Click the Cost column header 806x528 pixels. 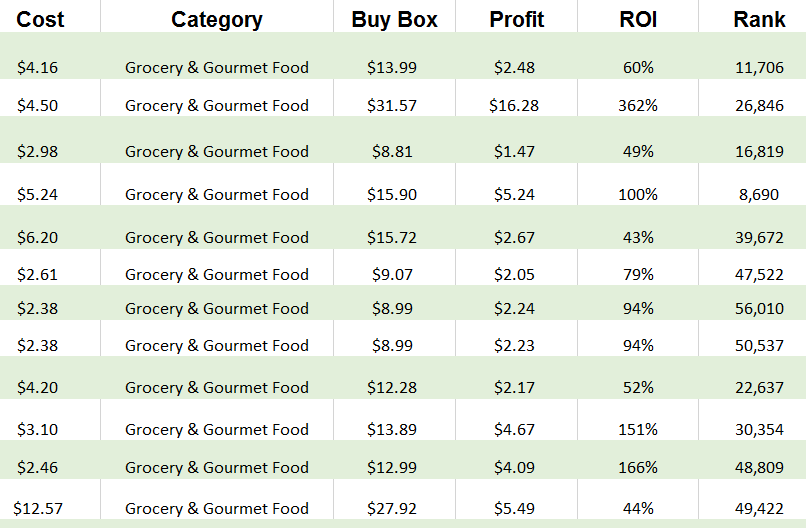point(40,20)
